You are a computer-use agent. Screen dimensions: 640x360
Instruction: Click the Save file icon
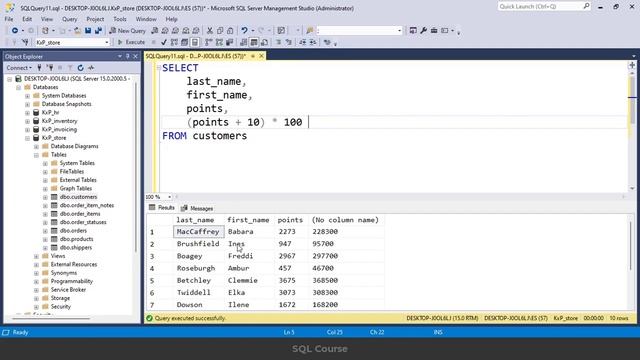click(88, 31)
